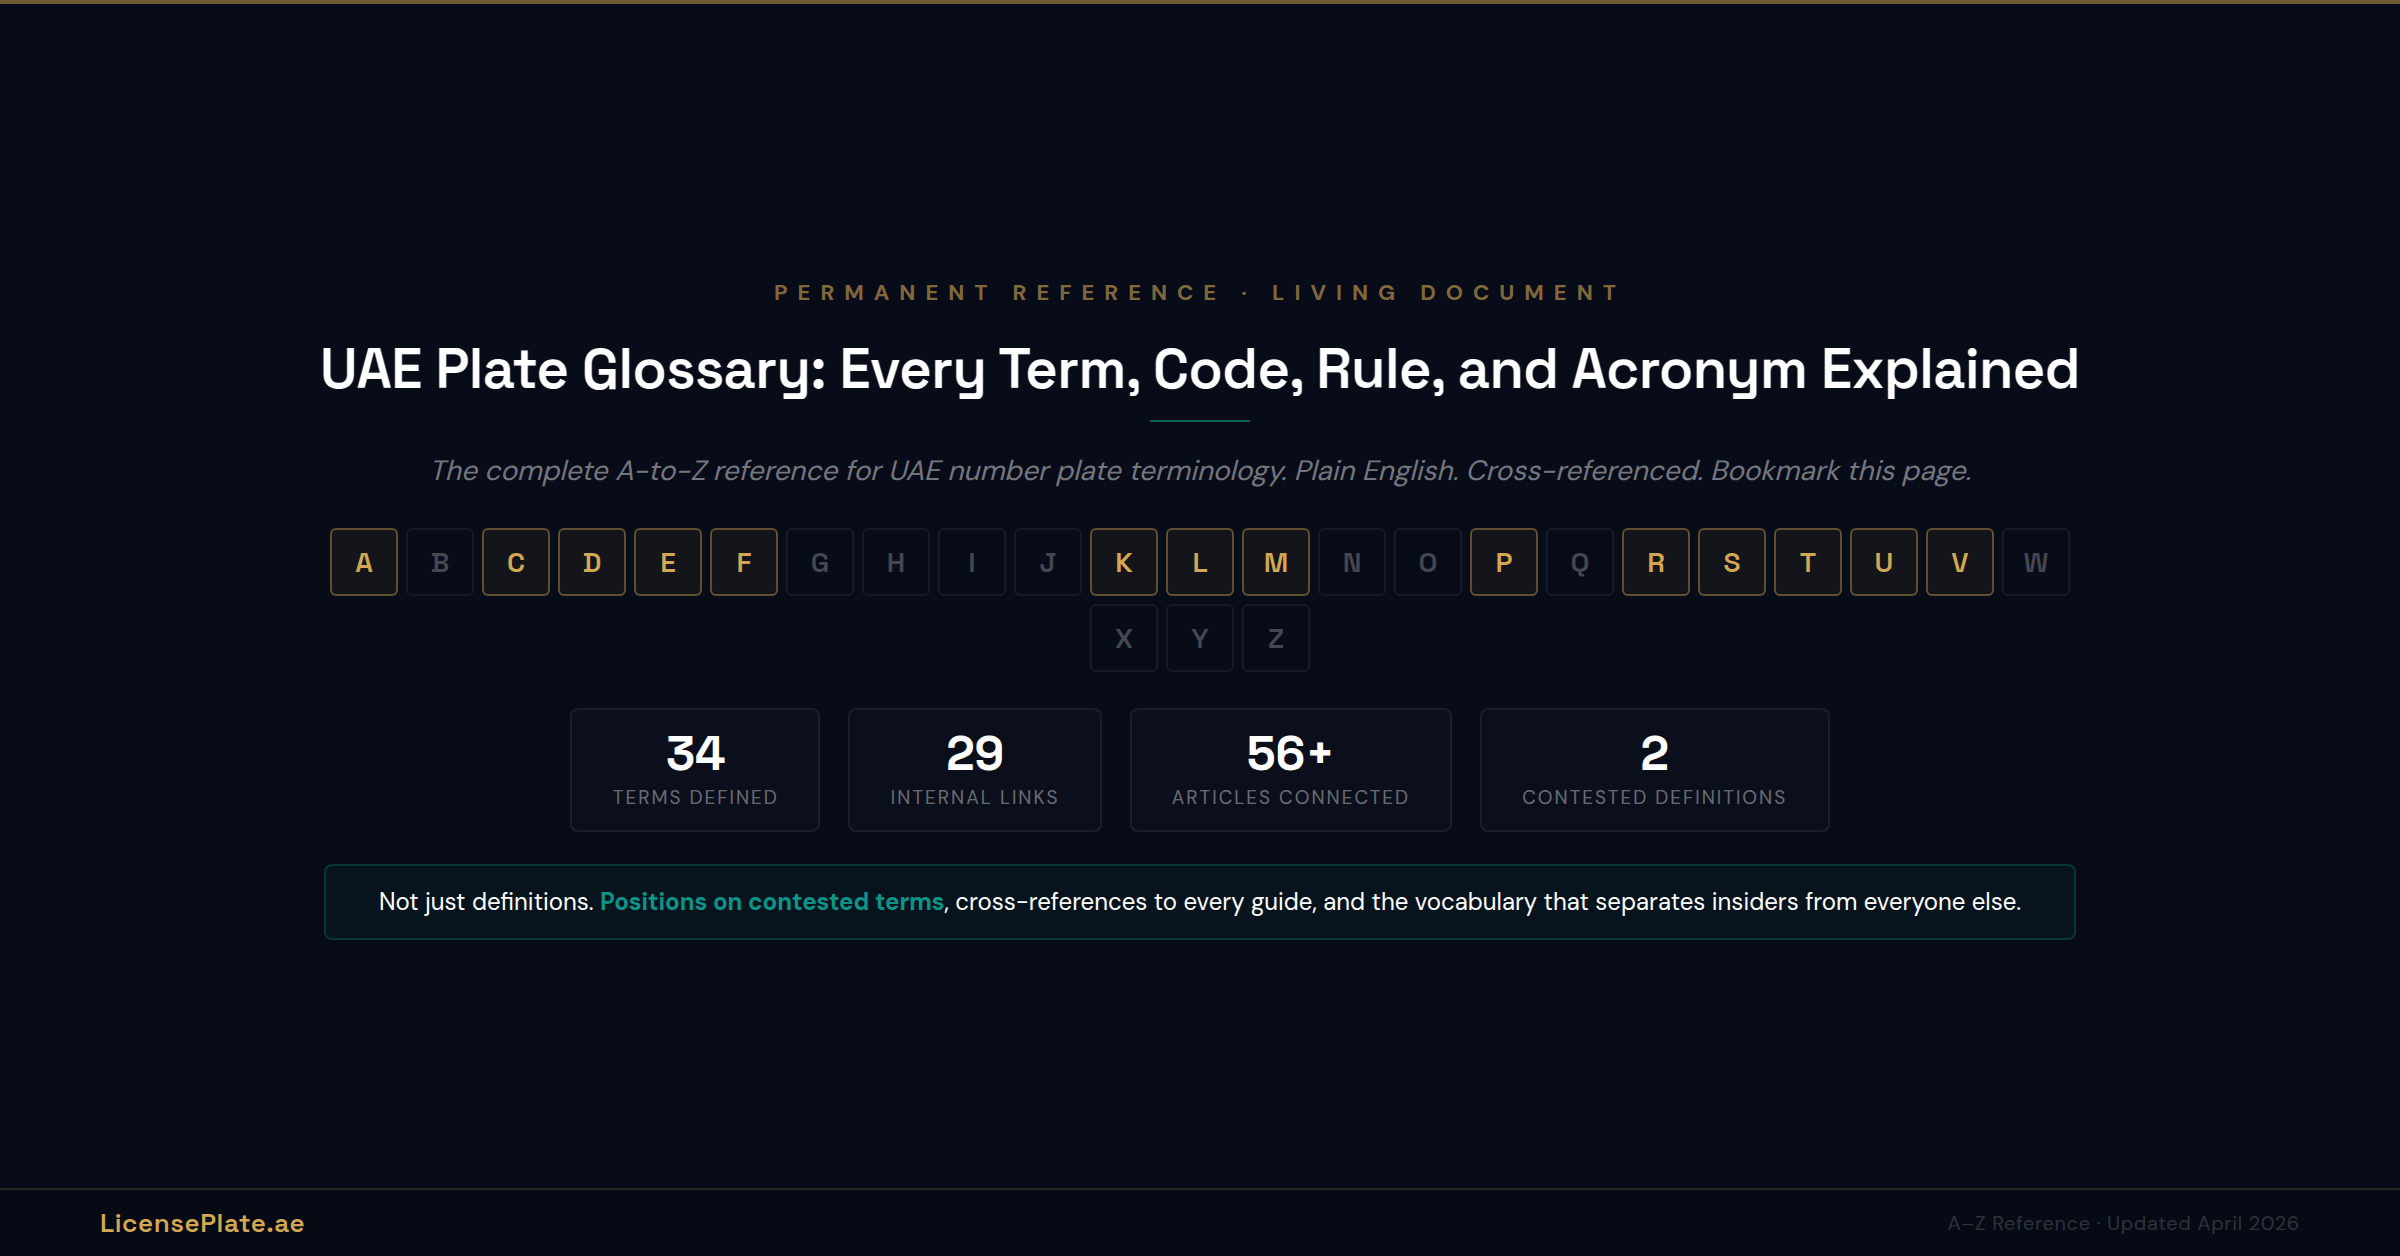Click the R letter button
This screenshot has width=2400, height=1256.
tap(1656, 562)
